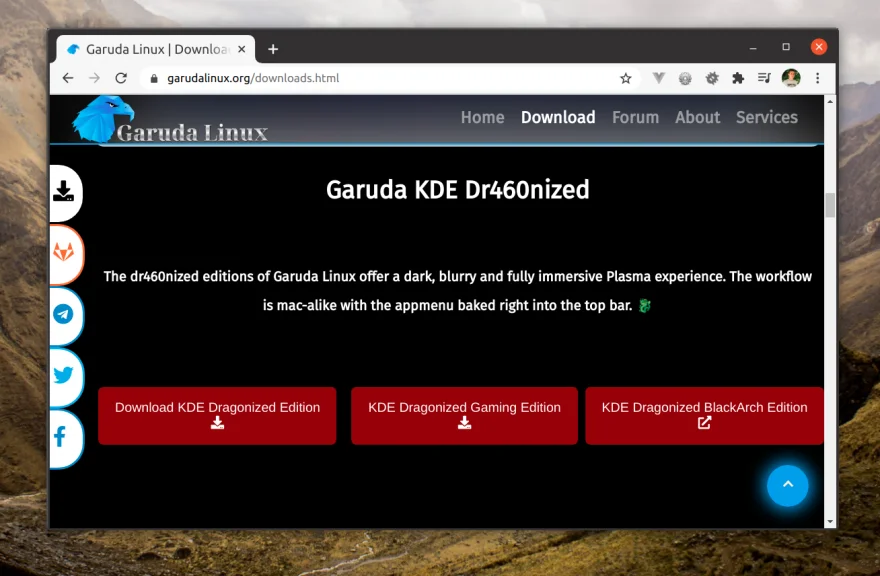The image size is (880, 576).
Task: Navigate to Home in the site menu
Action: (482, 117)
